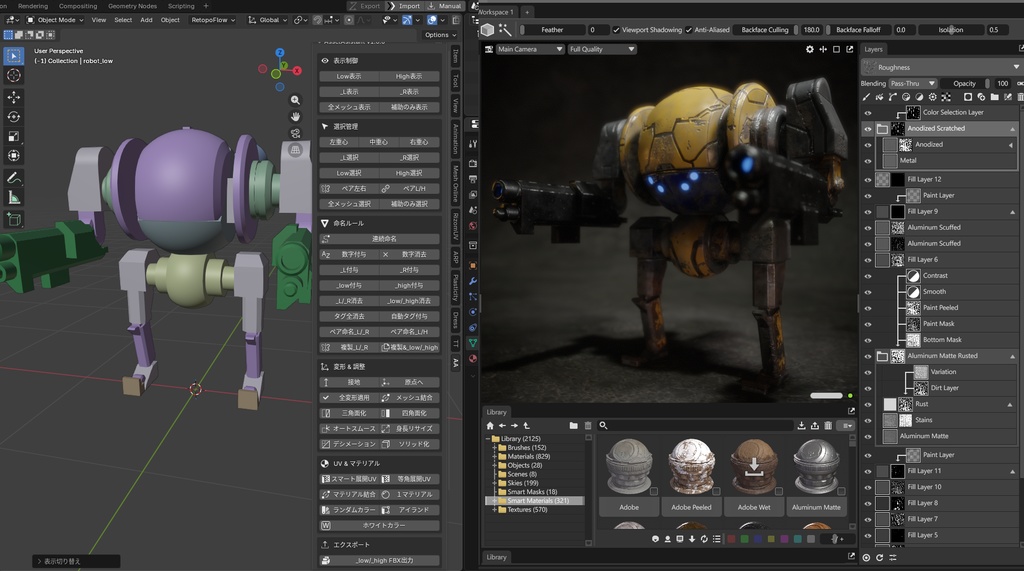Open Modifiers wrench properties tab
1024x571 pixels.
click(473, 281)
